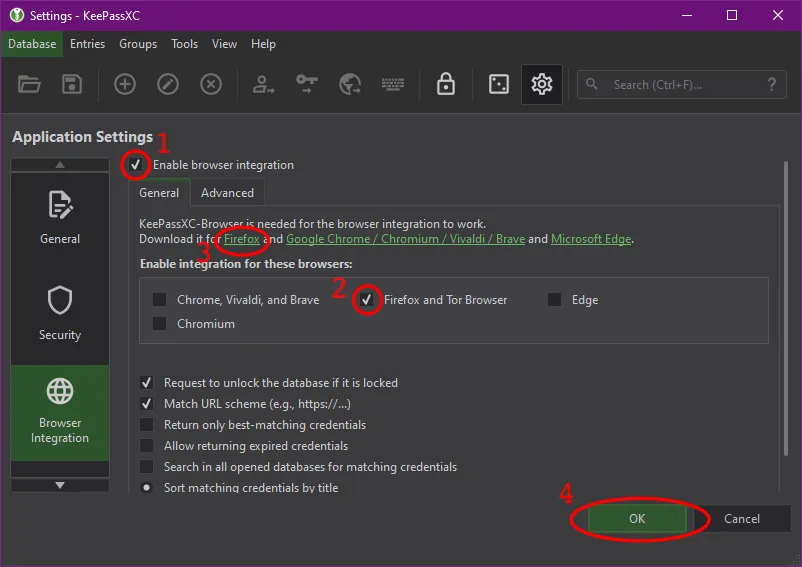Open the Entries menu

coord(87,44)
